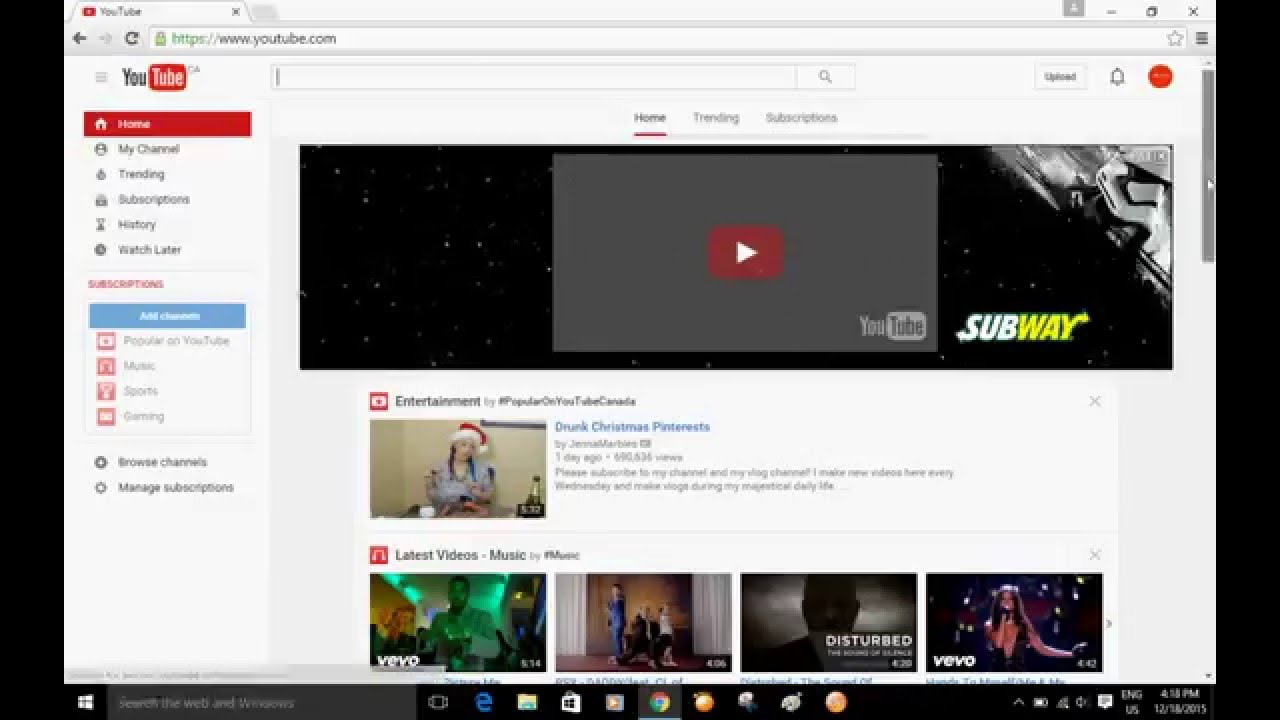
Task: Click the browser back arrow
Action: click(79, 38)
